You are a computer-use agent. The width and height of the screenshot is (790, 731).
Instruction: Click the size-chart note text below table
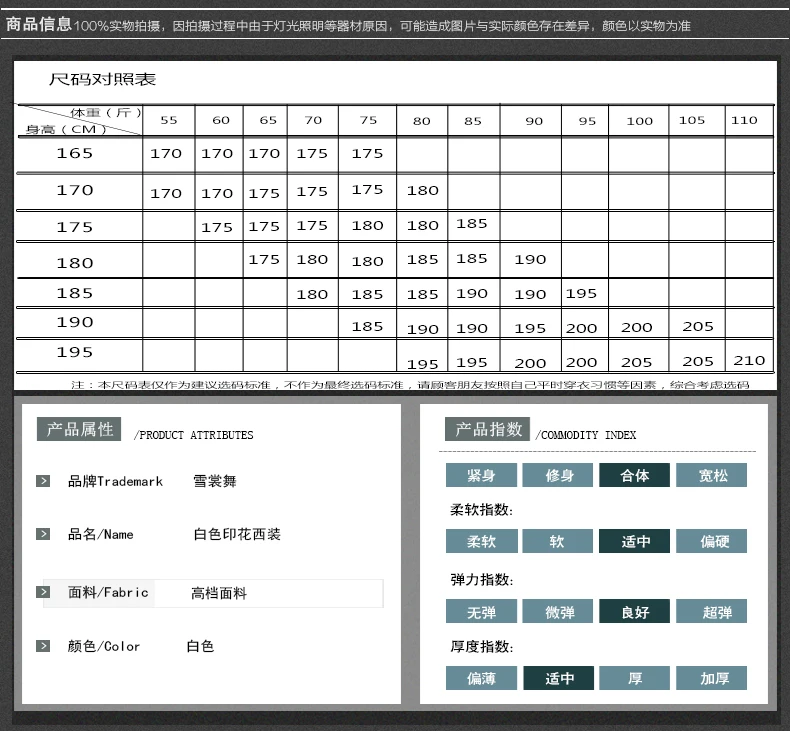(x=410, y=385)
